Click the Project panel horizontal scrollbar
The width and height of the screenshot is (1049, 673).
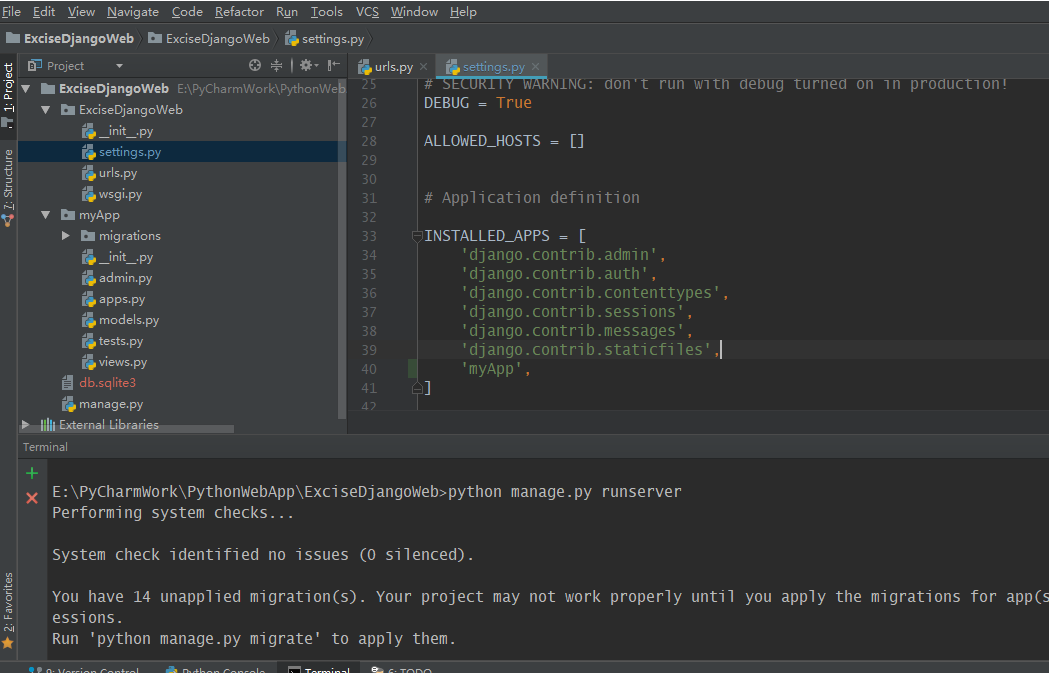[x=127, y=429]
